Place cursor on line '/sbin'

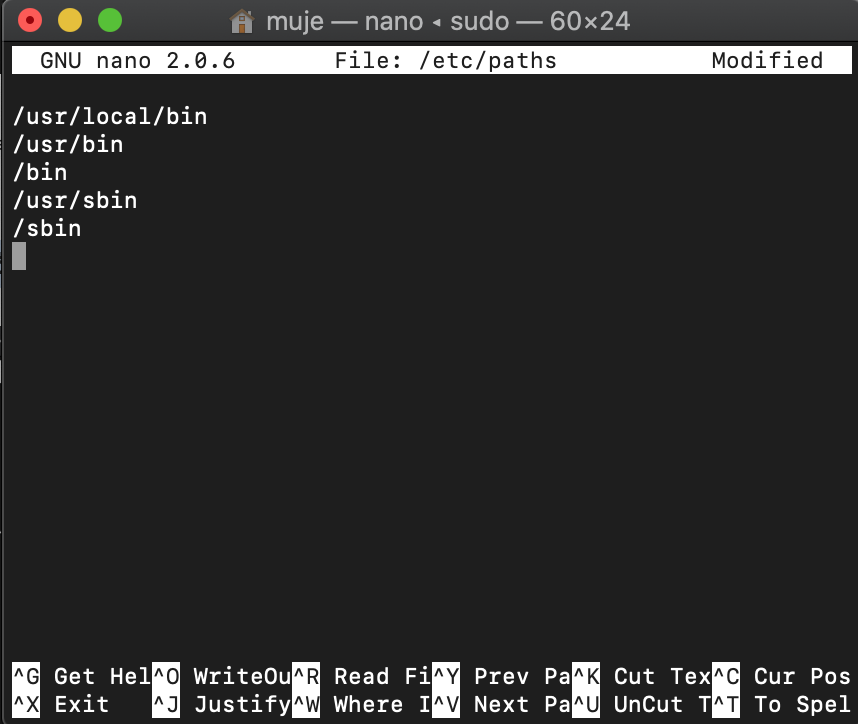47,228
